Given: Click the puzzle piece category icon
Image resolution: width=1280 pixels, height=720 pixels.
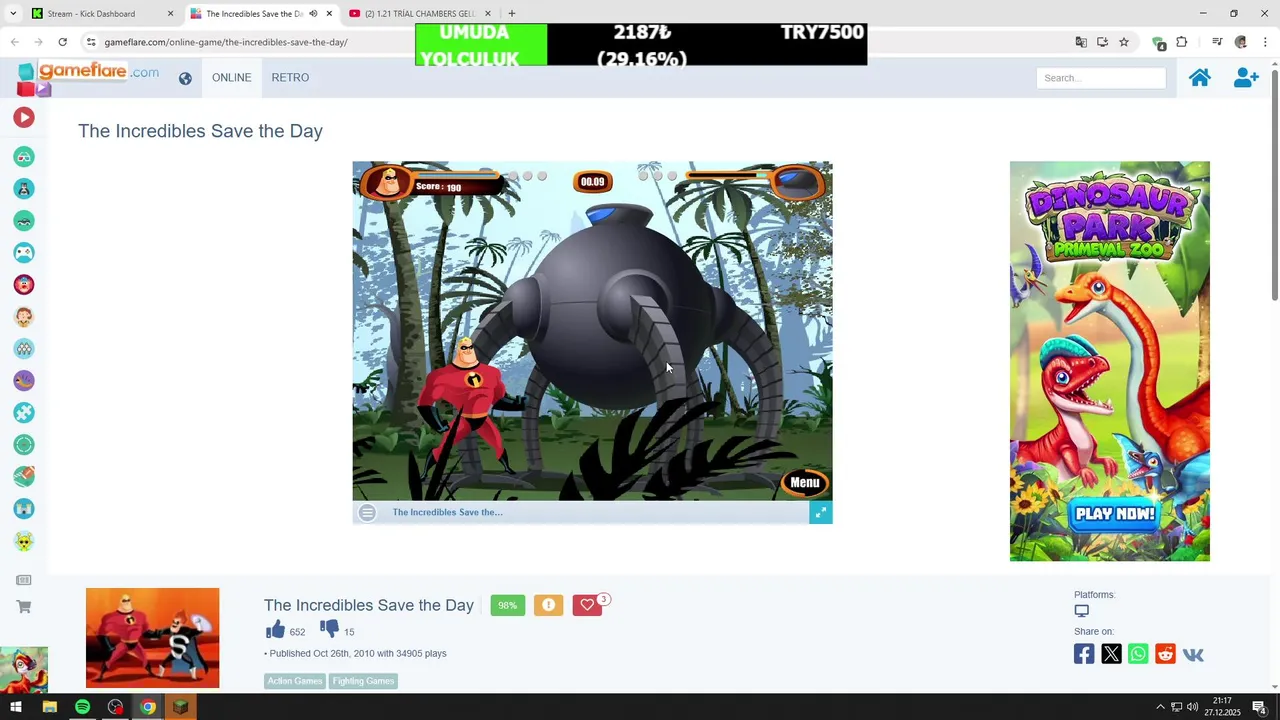Looking at the screenshot, I should pos(24,413).
